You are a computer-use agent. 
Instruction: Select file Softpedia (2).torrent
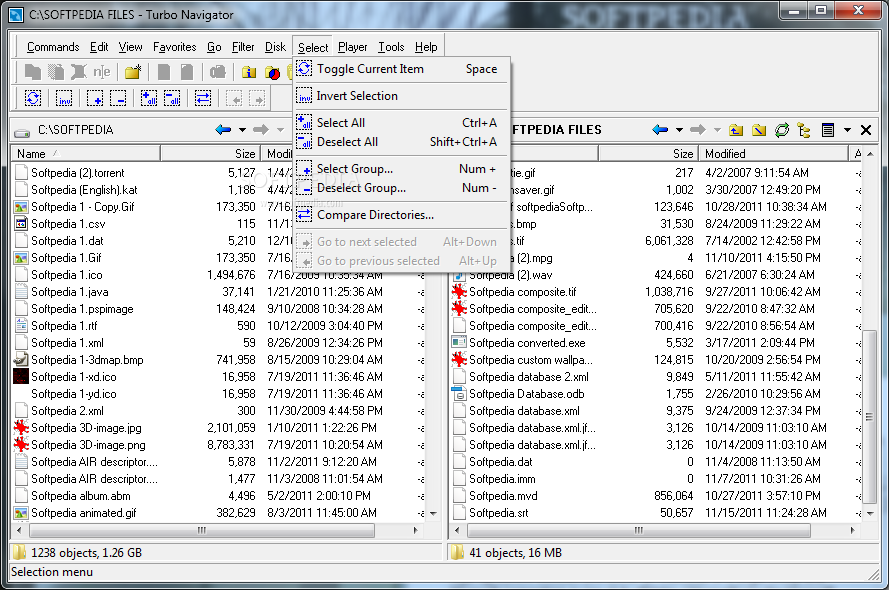[x=78, y=173]
